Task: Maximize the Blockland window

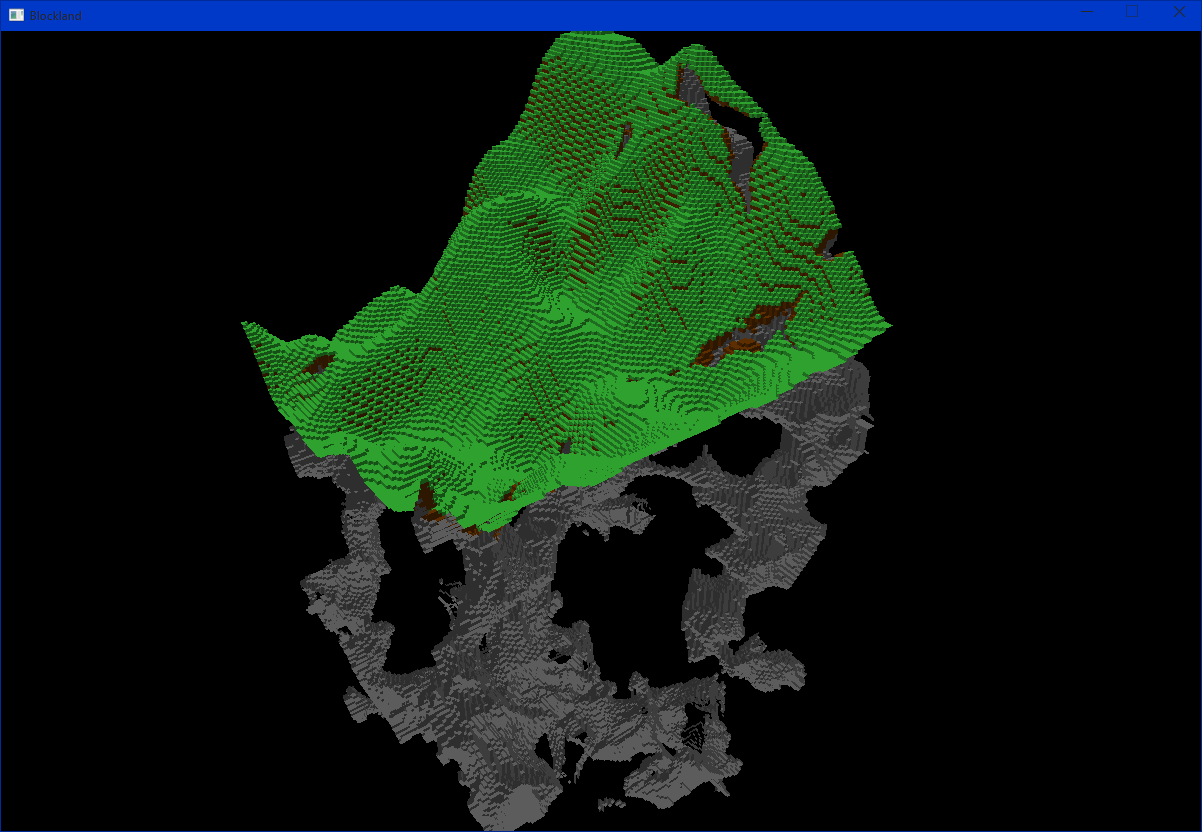Action: tap(1132, 13)
